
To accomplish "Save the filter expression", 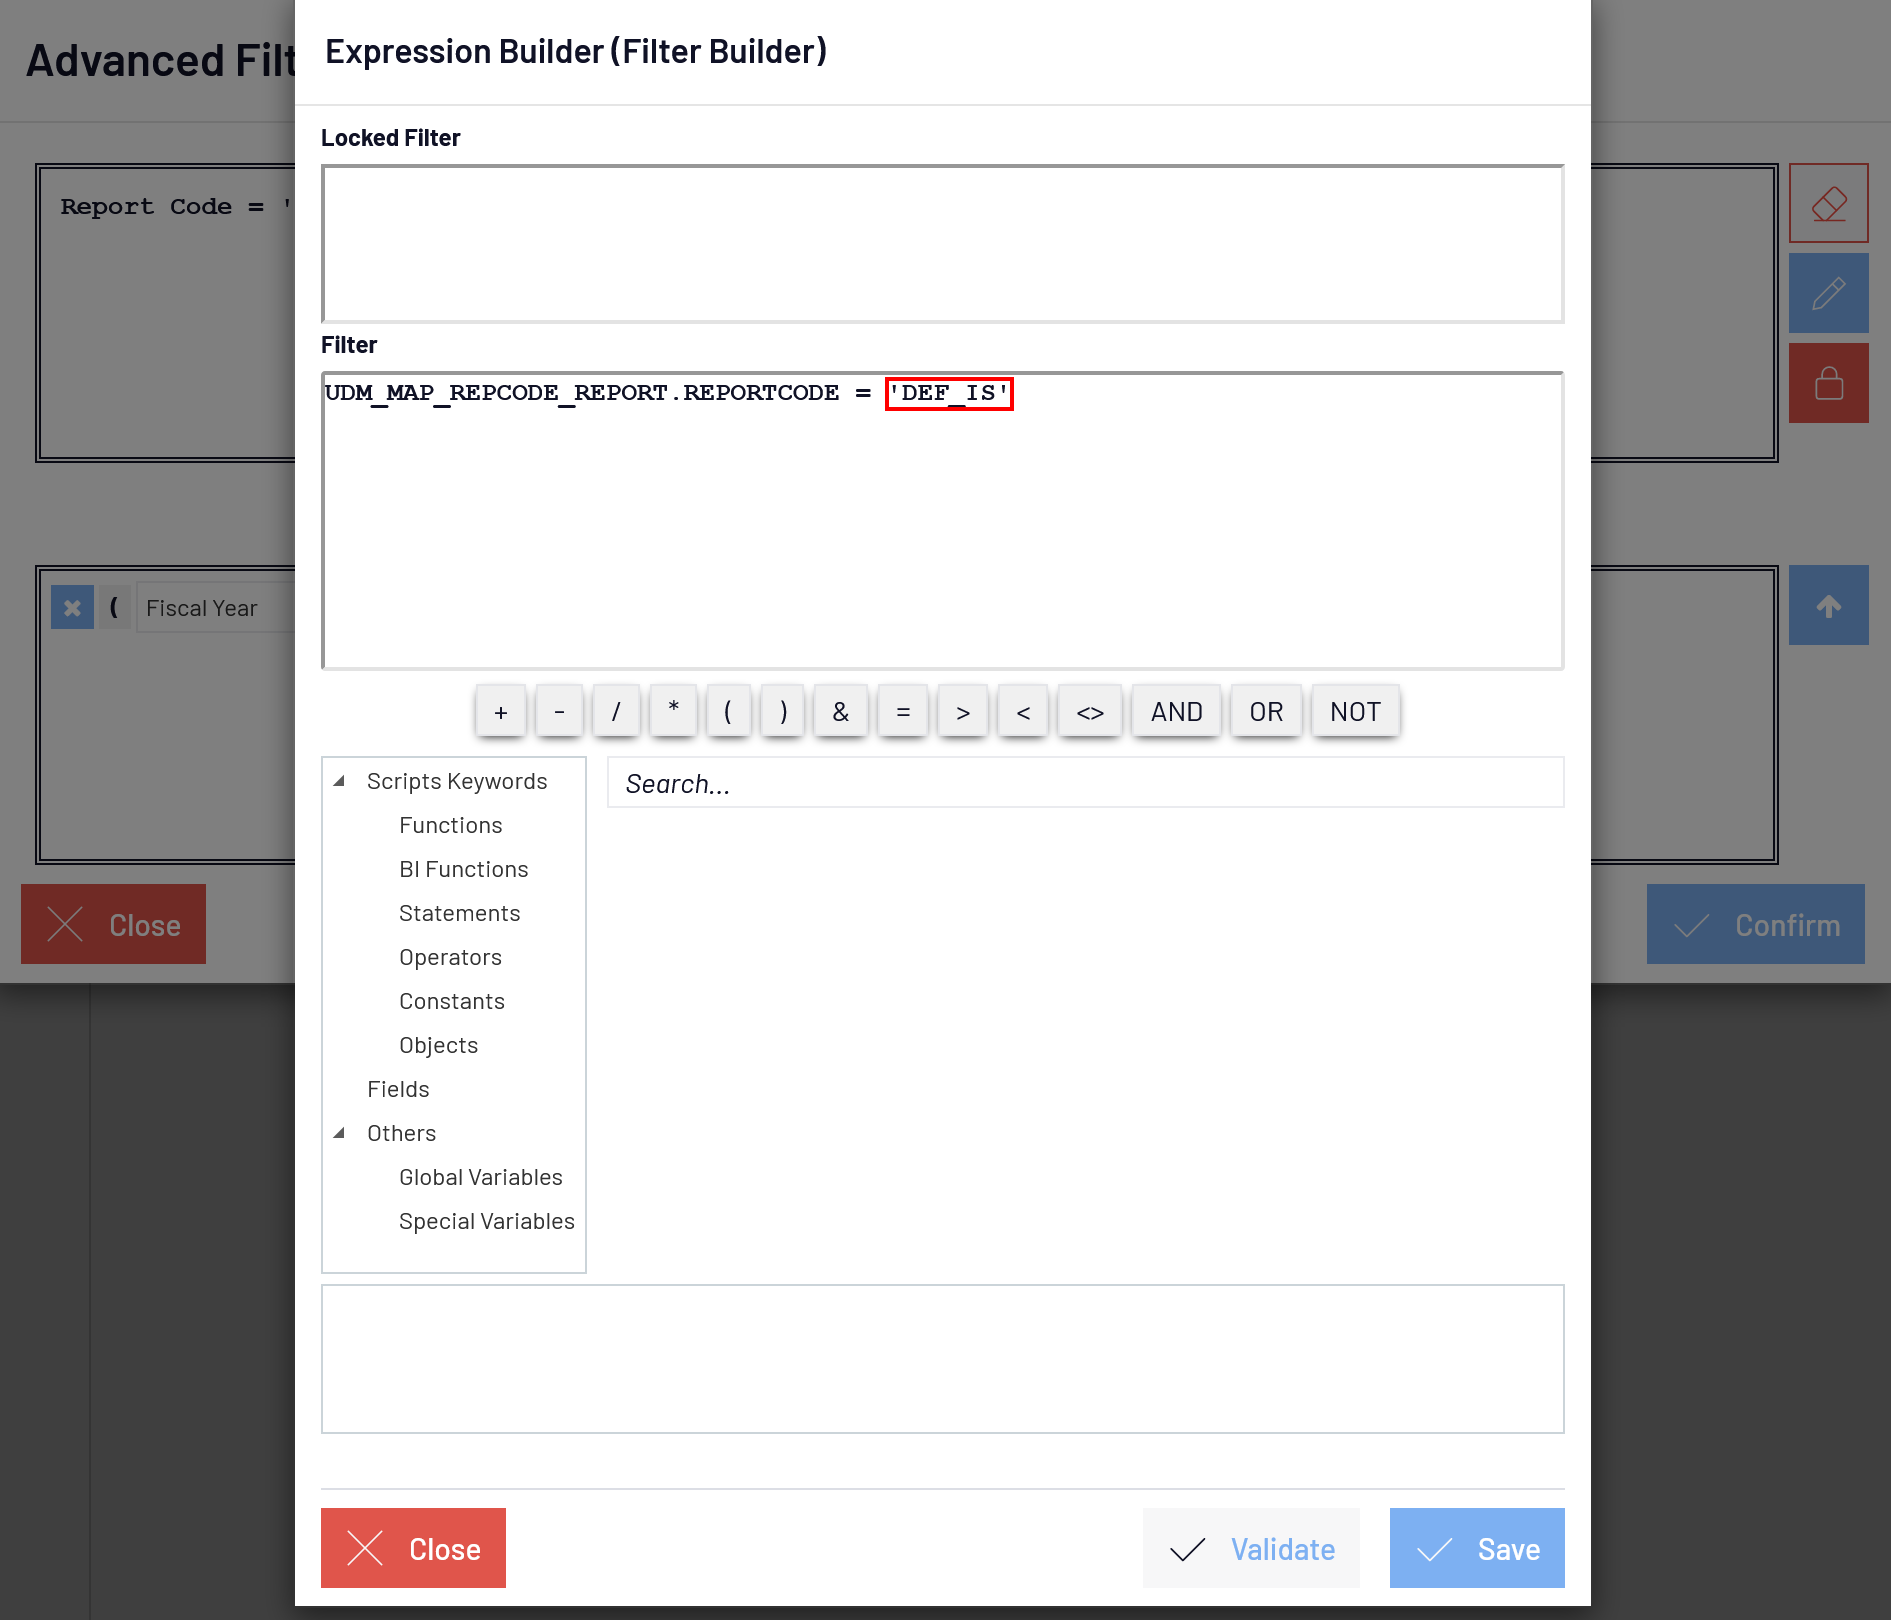I will (x=1476, y=1548).
